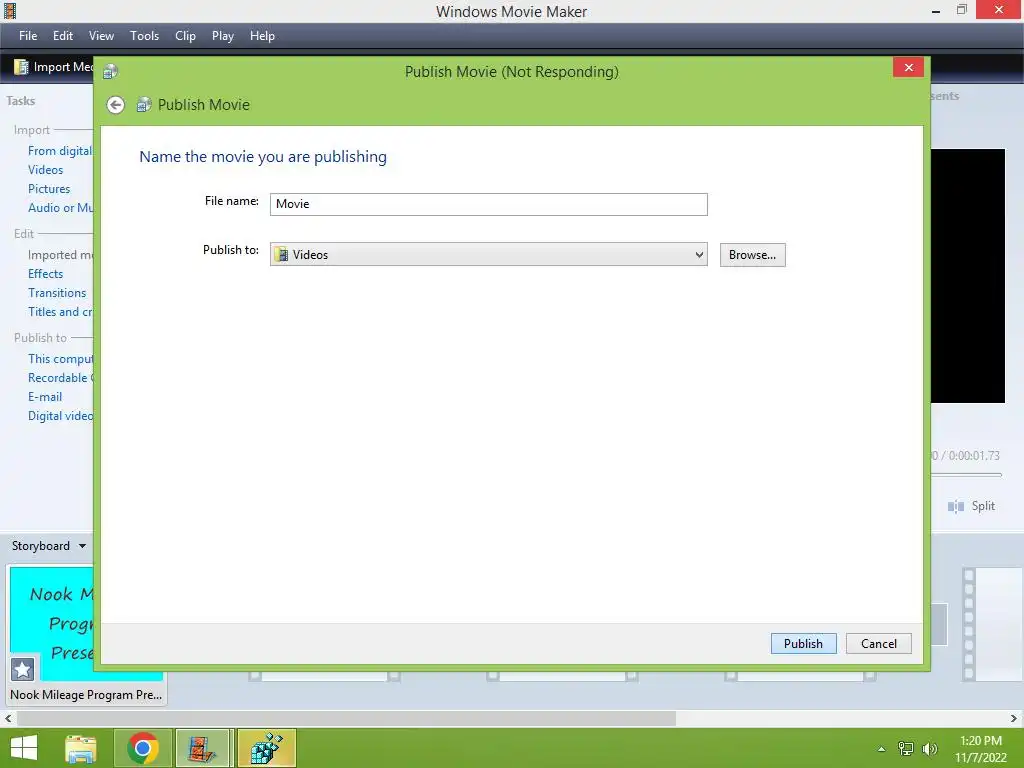Click the Publish button

tap(803, 643)
